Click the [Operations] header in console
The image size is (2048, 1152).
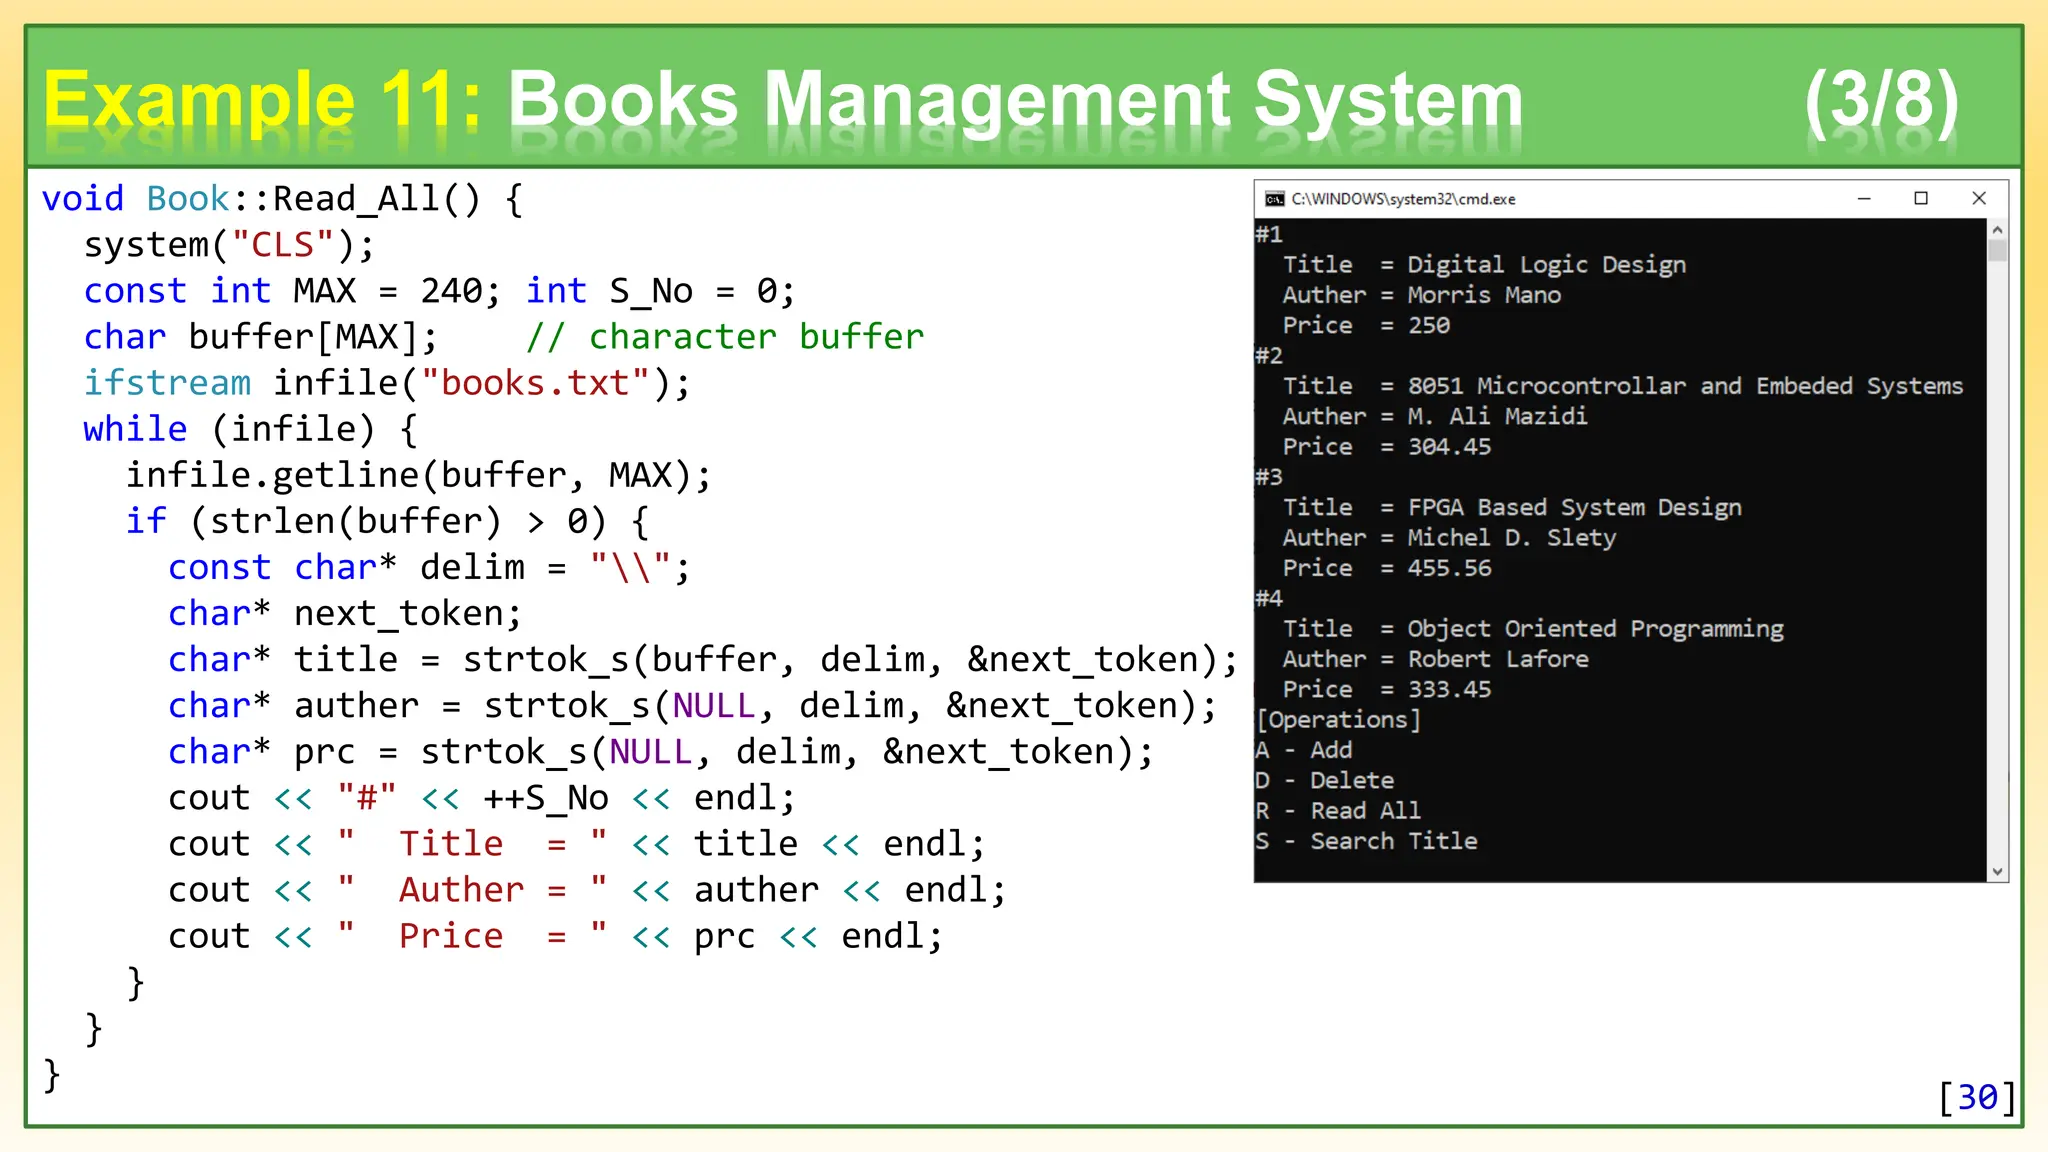[x=1338, y=720]
